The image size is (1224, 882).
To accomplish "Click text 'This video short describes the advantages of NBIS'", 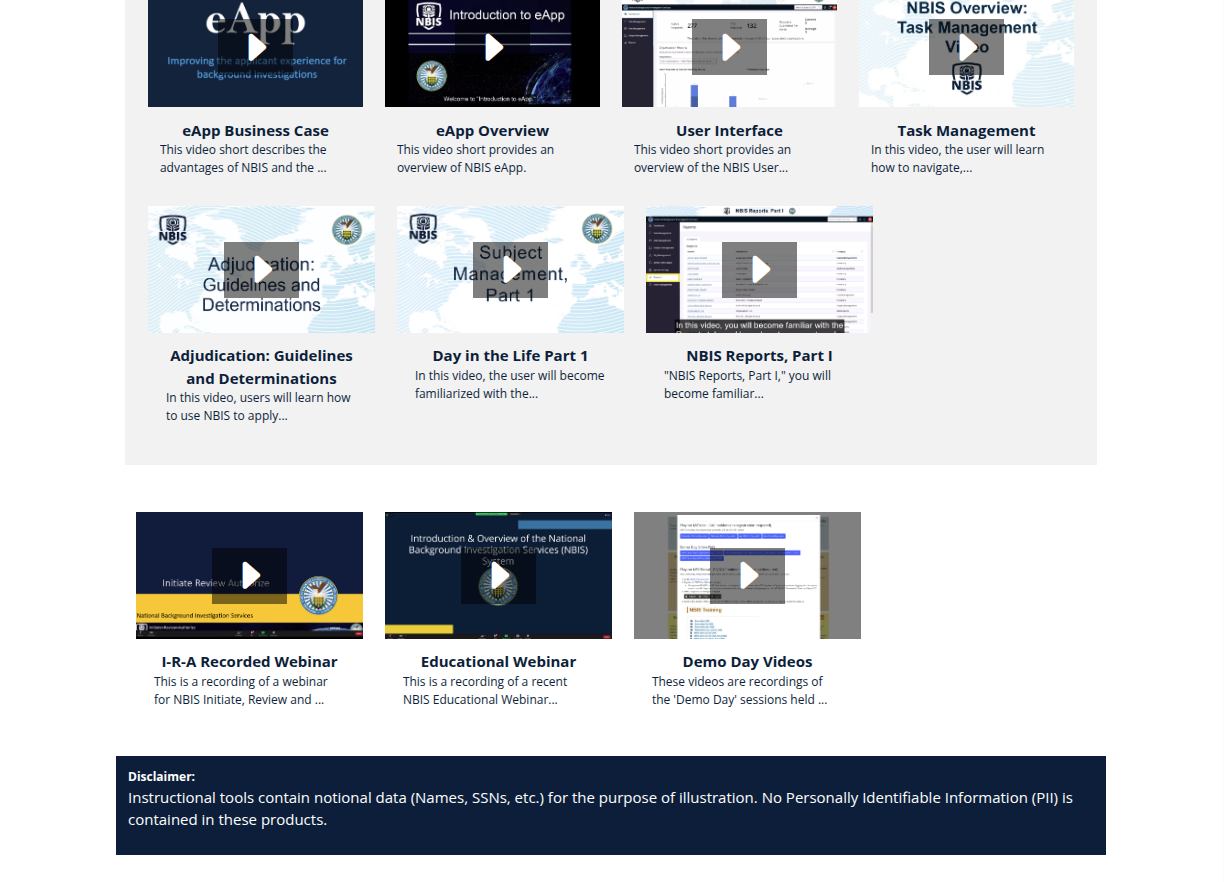I will [x=243, y=159].
